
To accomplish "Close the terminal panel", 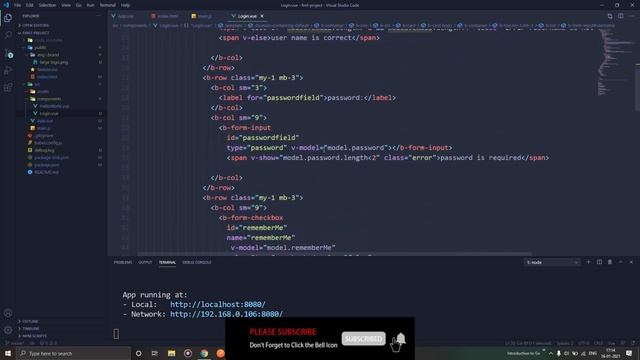I will [631, 262].
